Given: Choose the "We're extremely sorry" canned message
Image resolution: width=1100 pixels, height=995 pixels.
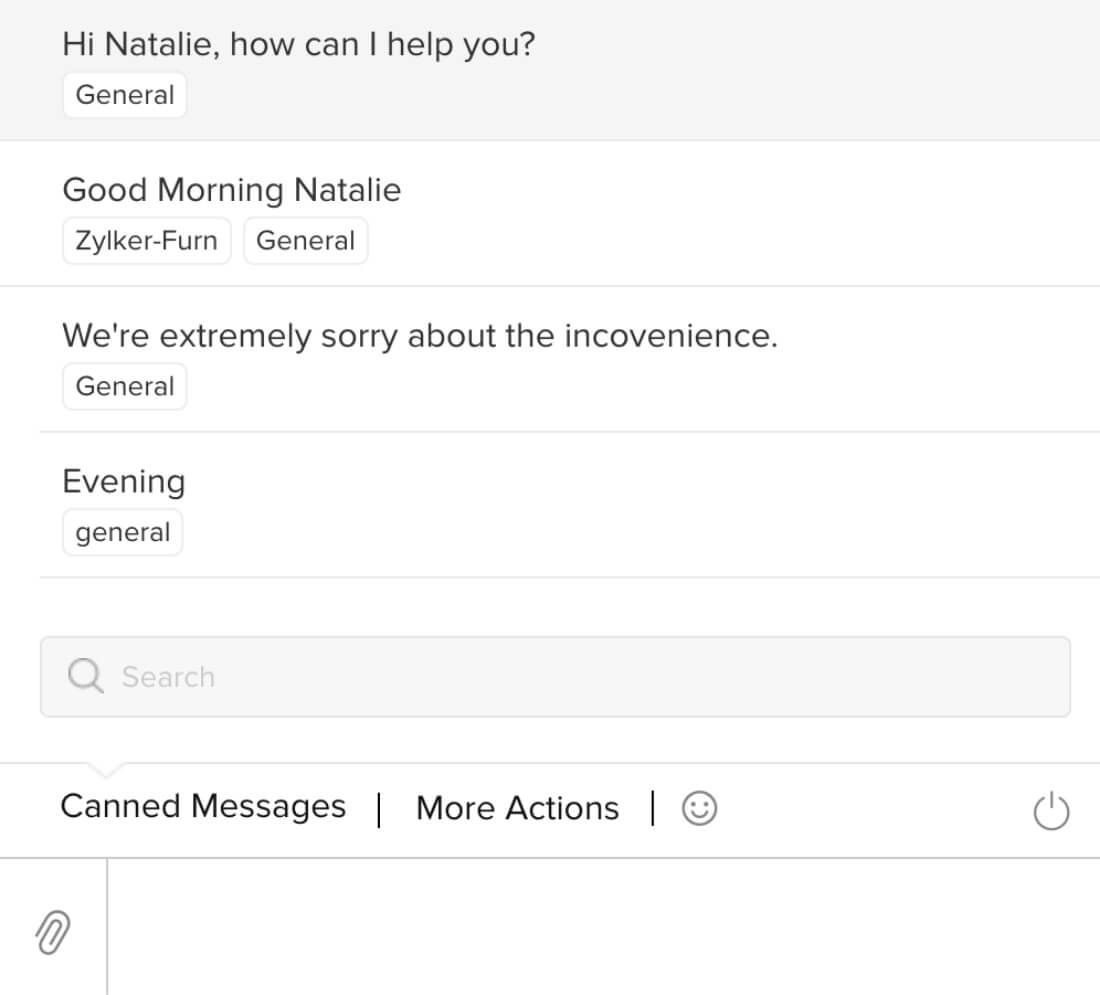Looking at the screenshot, I should pos(419,336).
